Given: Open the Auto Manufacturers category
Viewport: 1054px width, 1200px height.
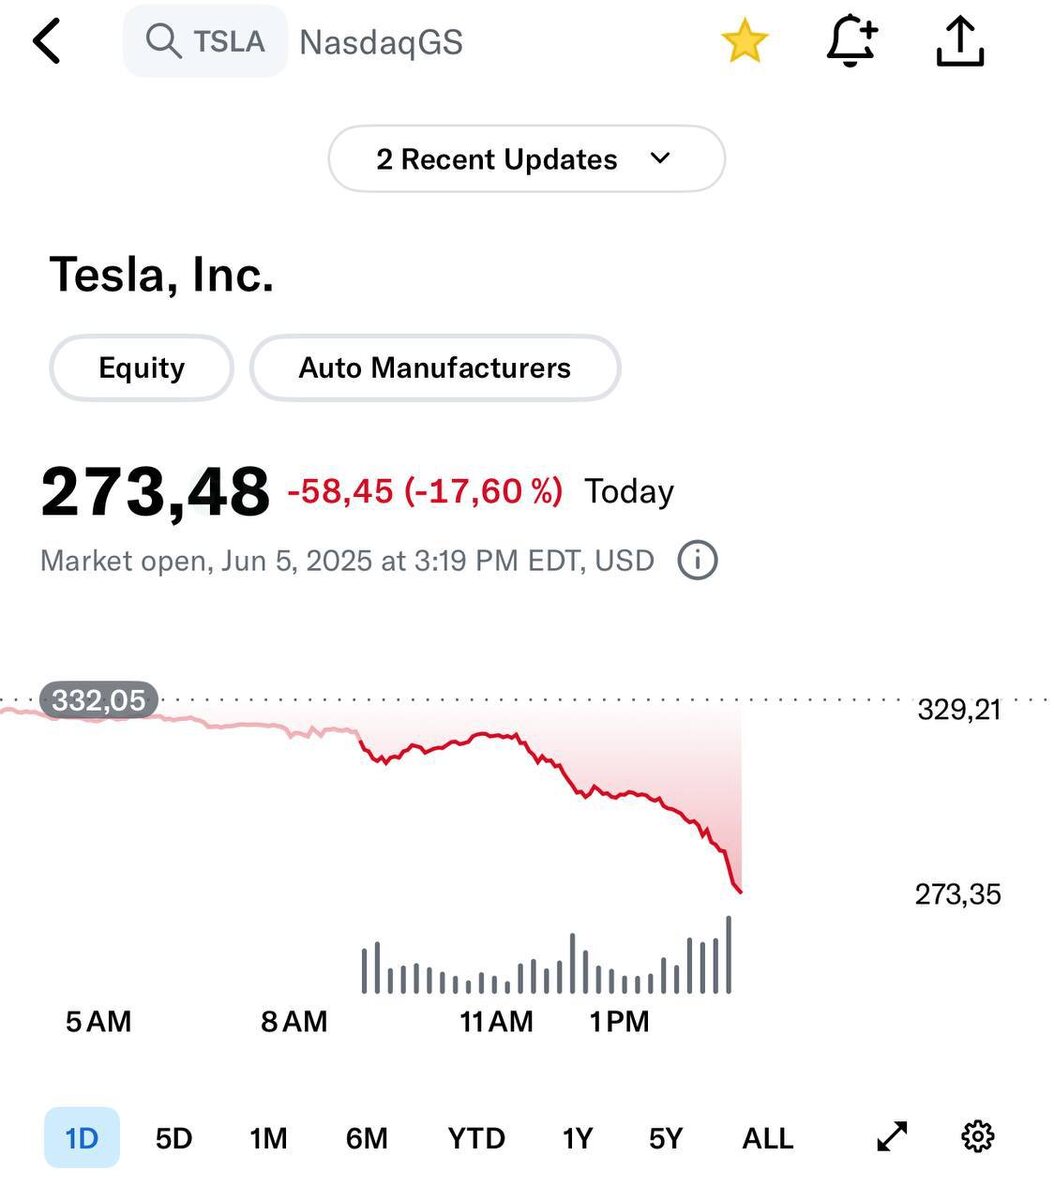Looking at the screenshot, I should pyautogui.click(x=435, y=368).
